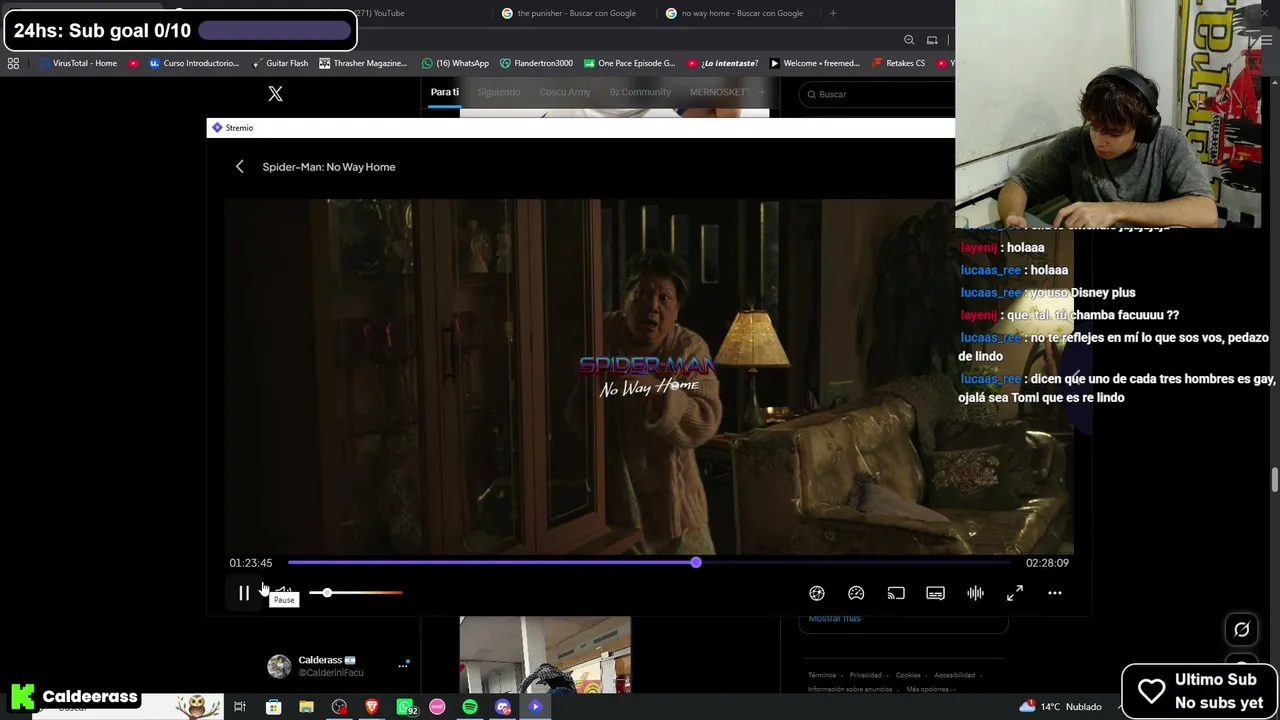The width and height of the screenshot is (1280, 720).
Task: Open the VirusTotal - Home bookmark
Action: click(x=78, y=63)
